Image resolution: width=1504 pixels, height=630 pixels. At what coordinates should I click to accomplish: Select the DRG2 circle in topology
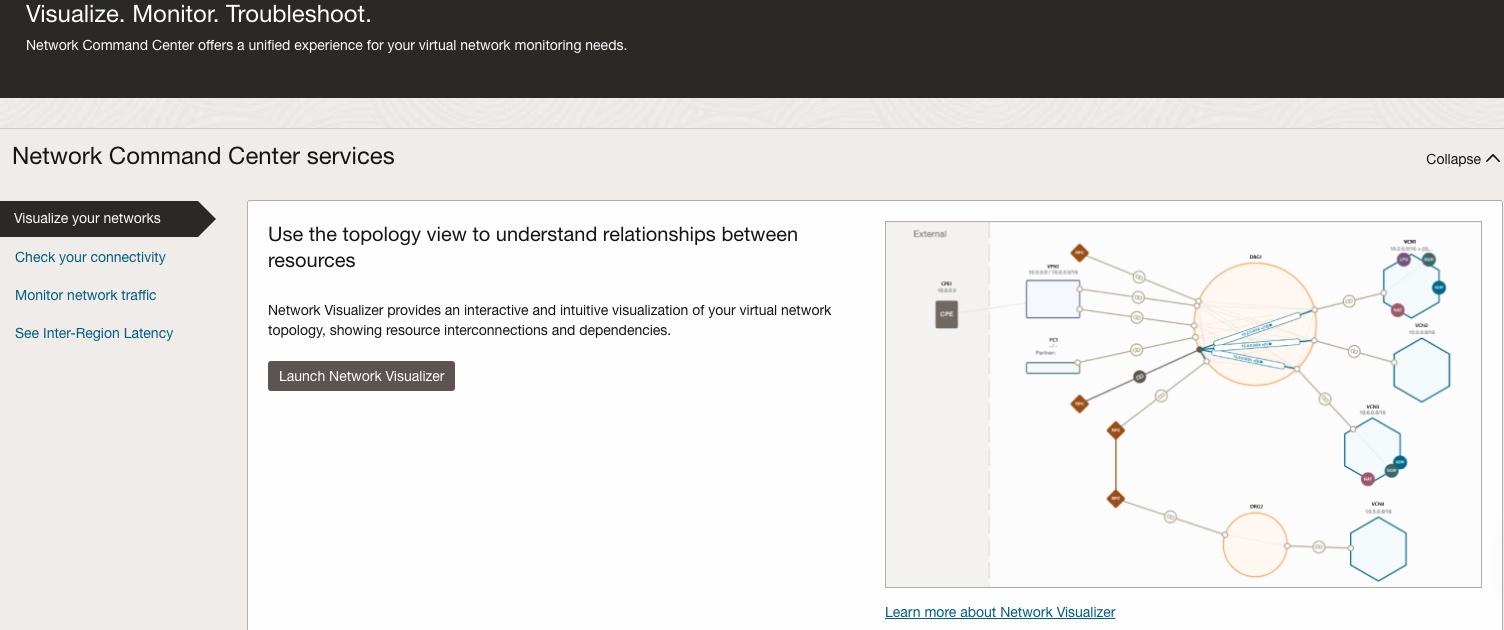(1255, 546)
